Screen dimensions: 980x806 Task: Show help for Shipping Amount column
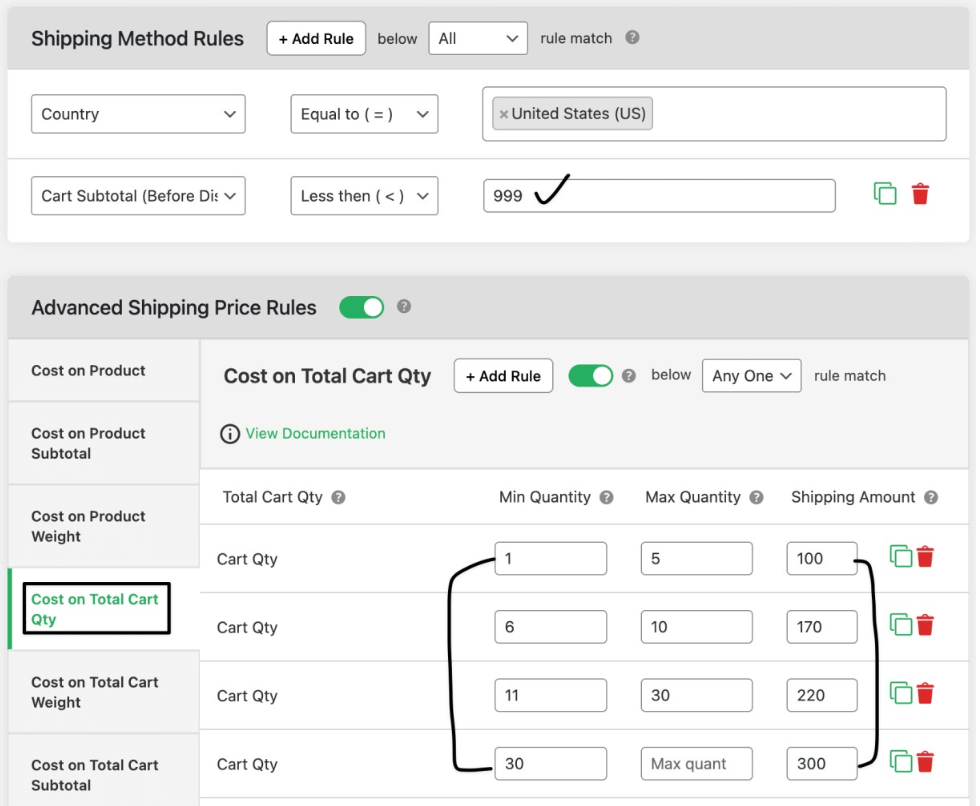tap(931, 497)
